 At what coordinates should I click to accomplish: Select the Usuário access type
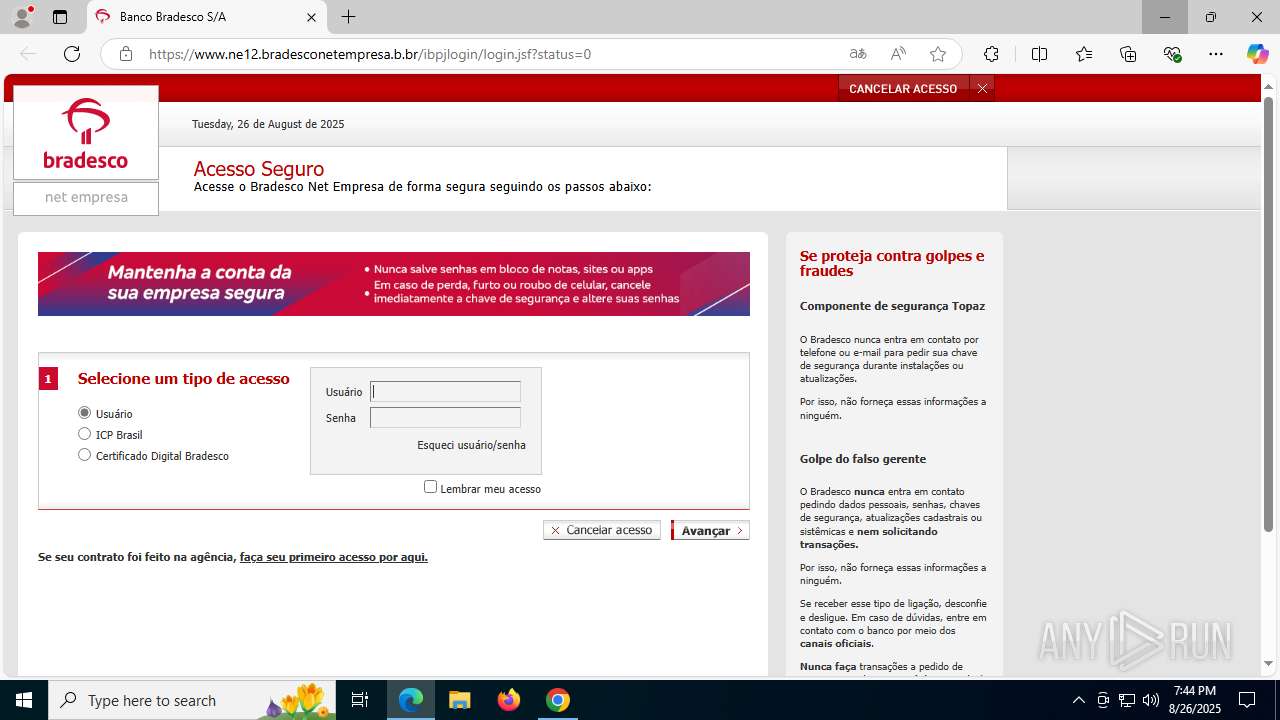[x=85, y=413]
